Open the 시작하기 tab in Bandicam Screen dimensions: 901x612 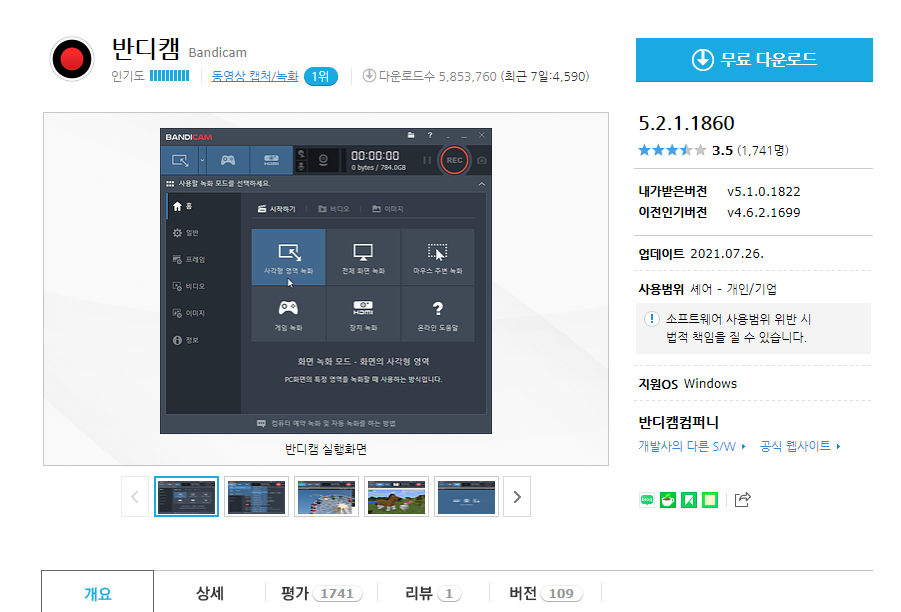[x=276, y=209]
